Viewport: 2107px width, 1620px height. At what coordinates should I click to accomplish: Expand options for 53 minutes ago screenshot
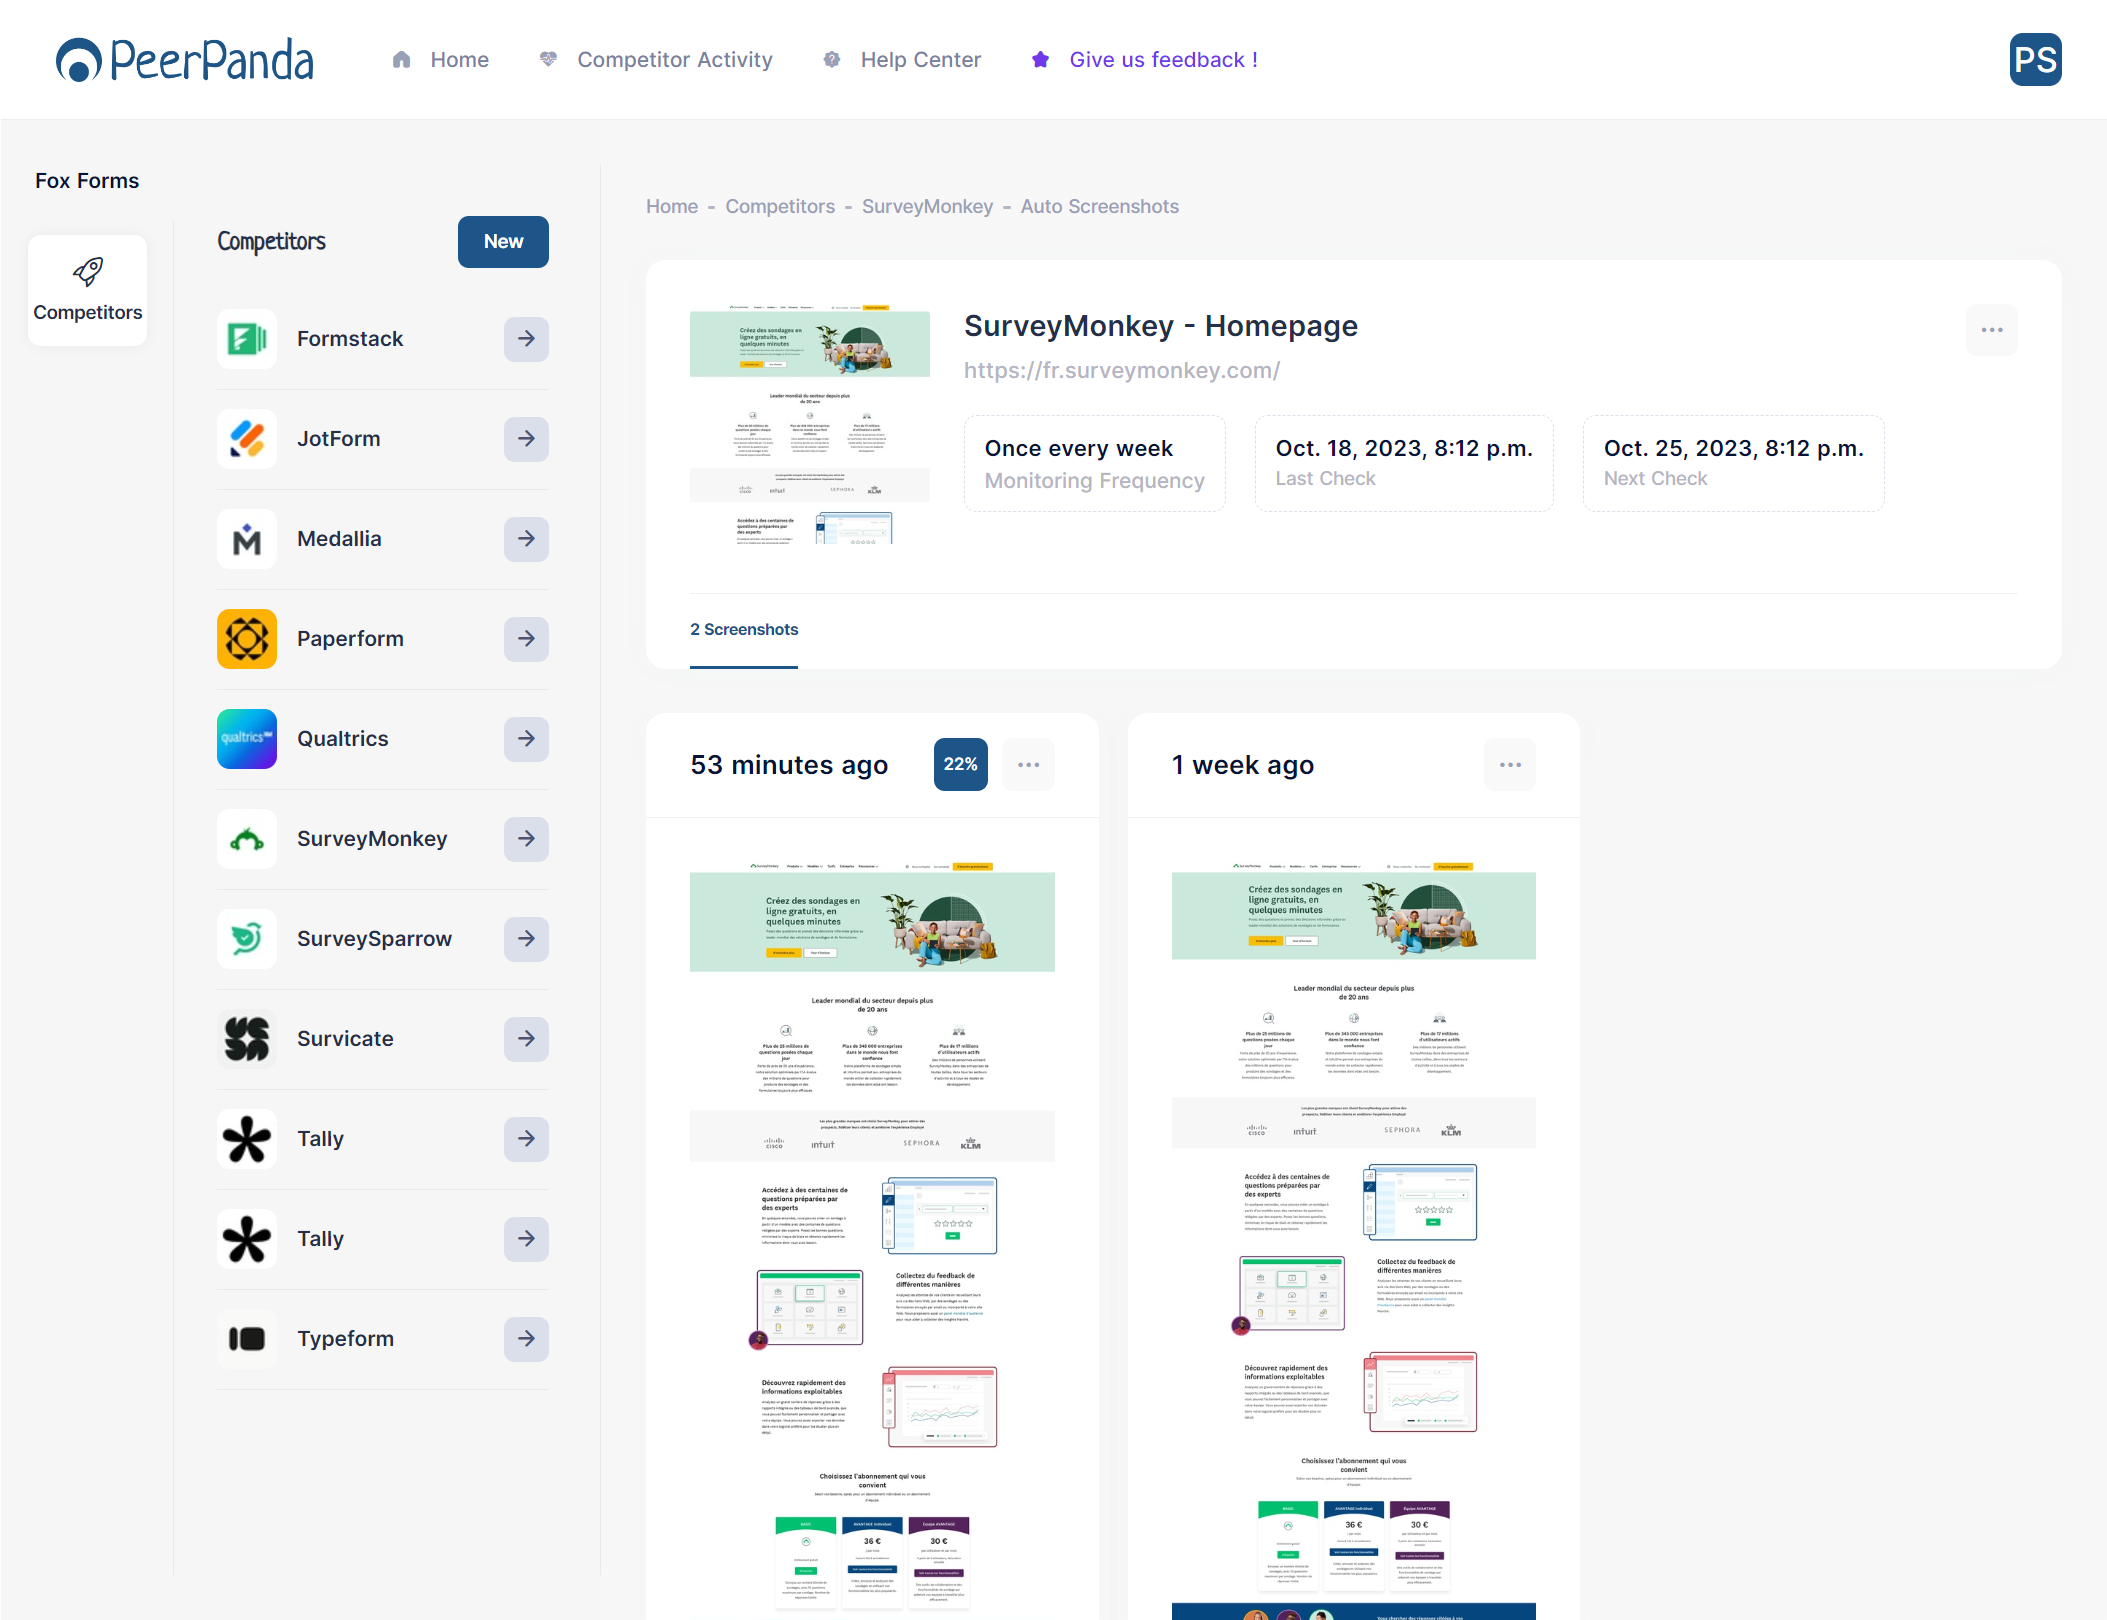(1028, 765)
